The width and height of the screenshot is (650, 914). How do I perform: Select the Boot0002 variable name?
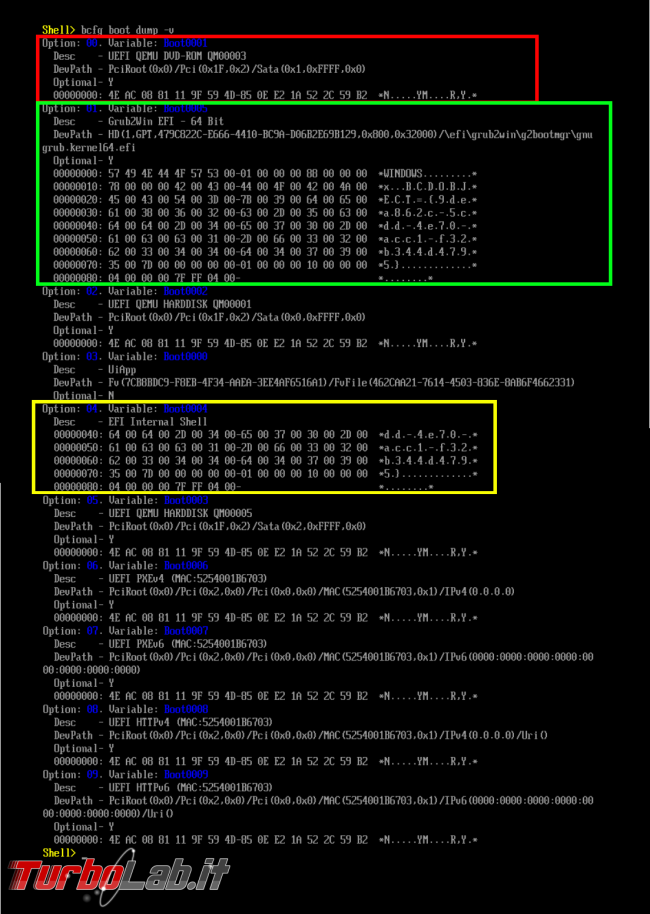[x=185, y=291]
